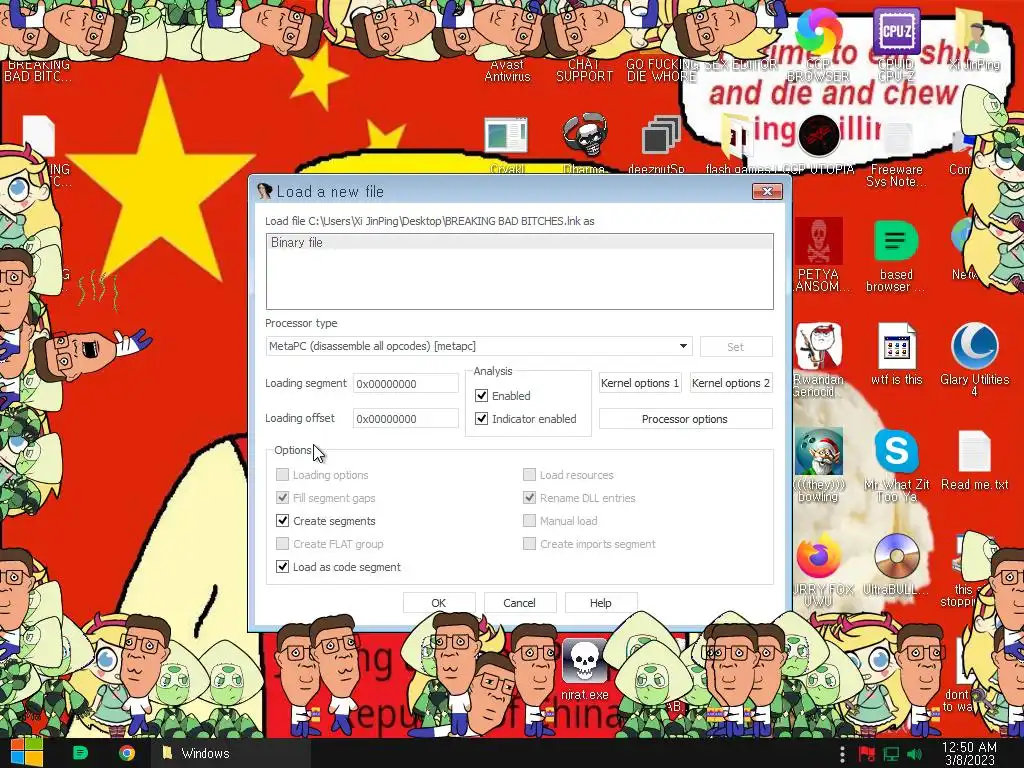Open the volume tray icon

915,754
